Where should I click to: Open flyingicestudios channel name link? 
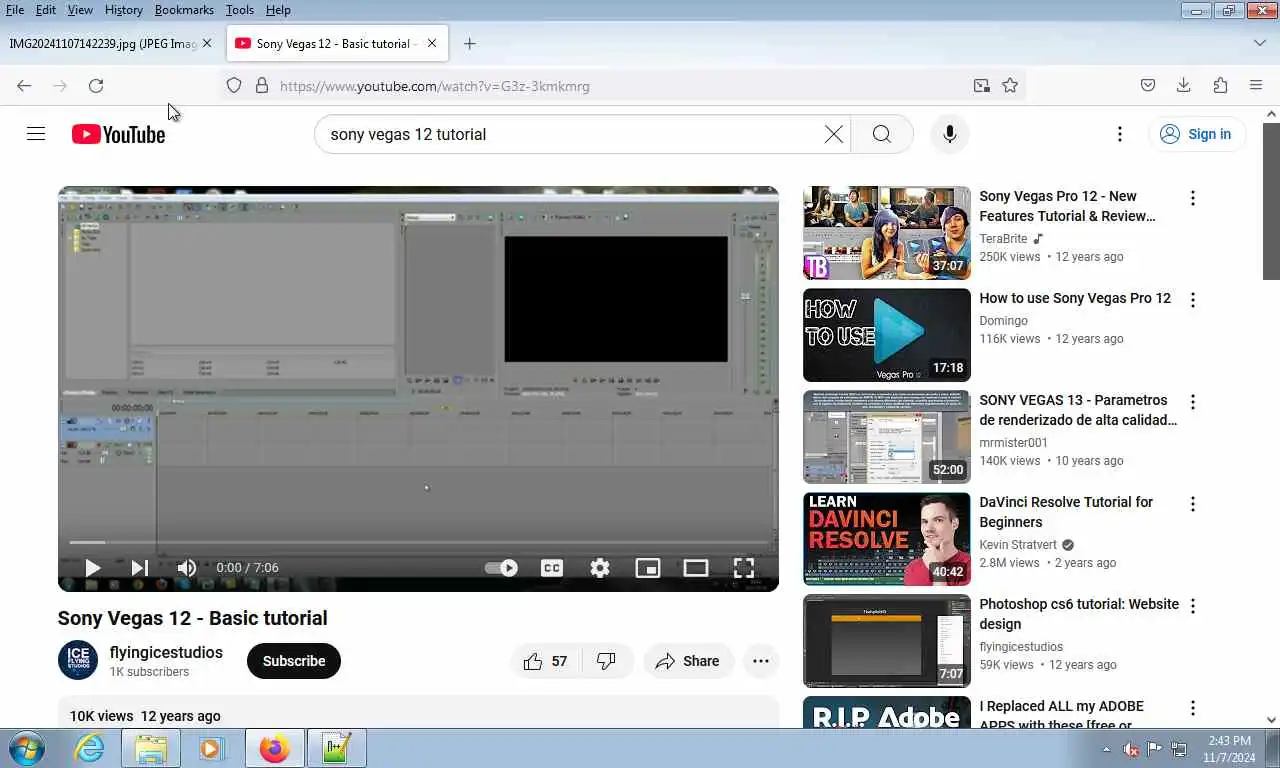[x=166, y=652]
